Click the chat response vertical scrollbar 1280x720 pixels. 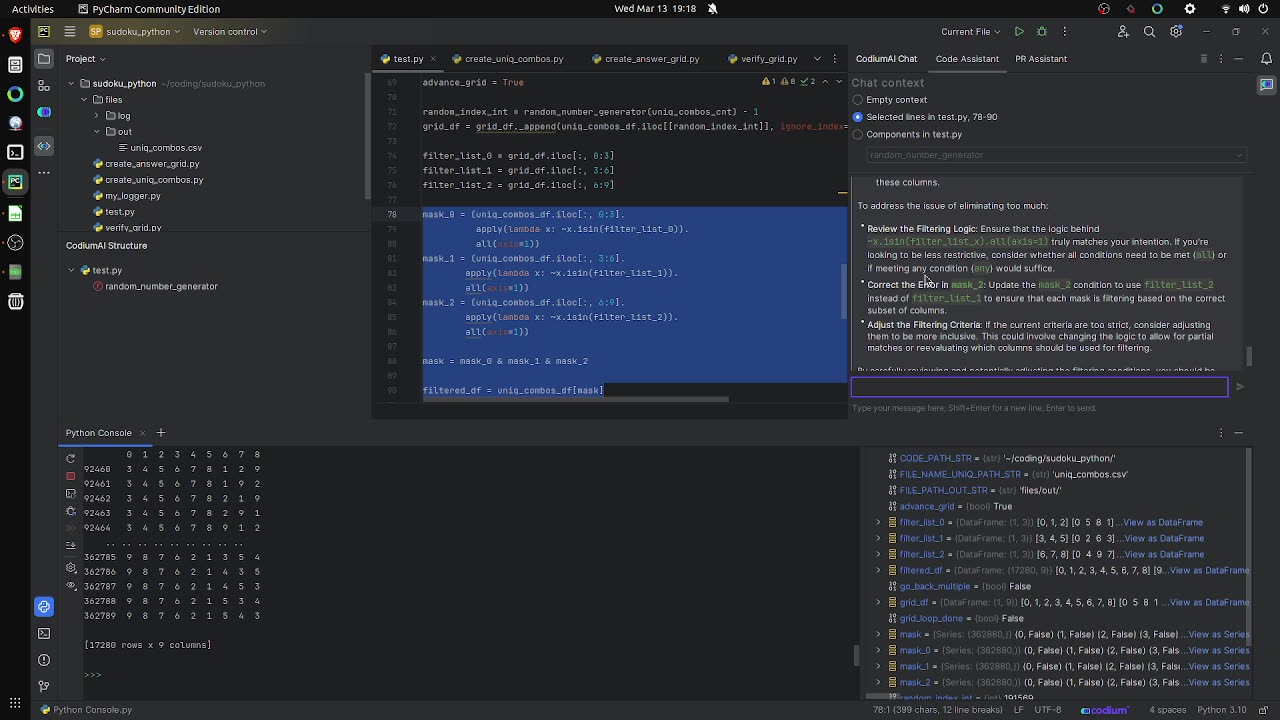[1248, 356]
